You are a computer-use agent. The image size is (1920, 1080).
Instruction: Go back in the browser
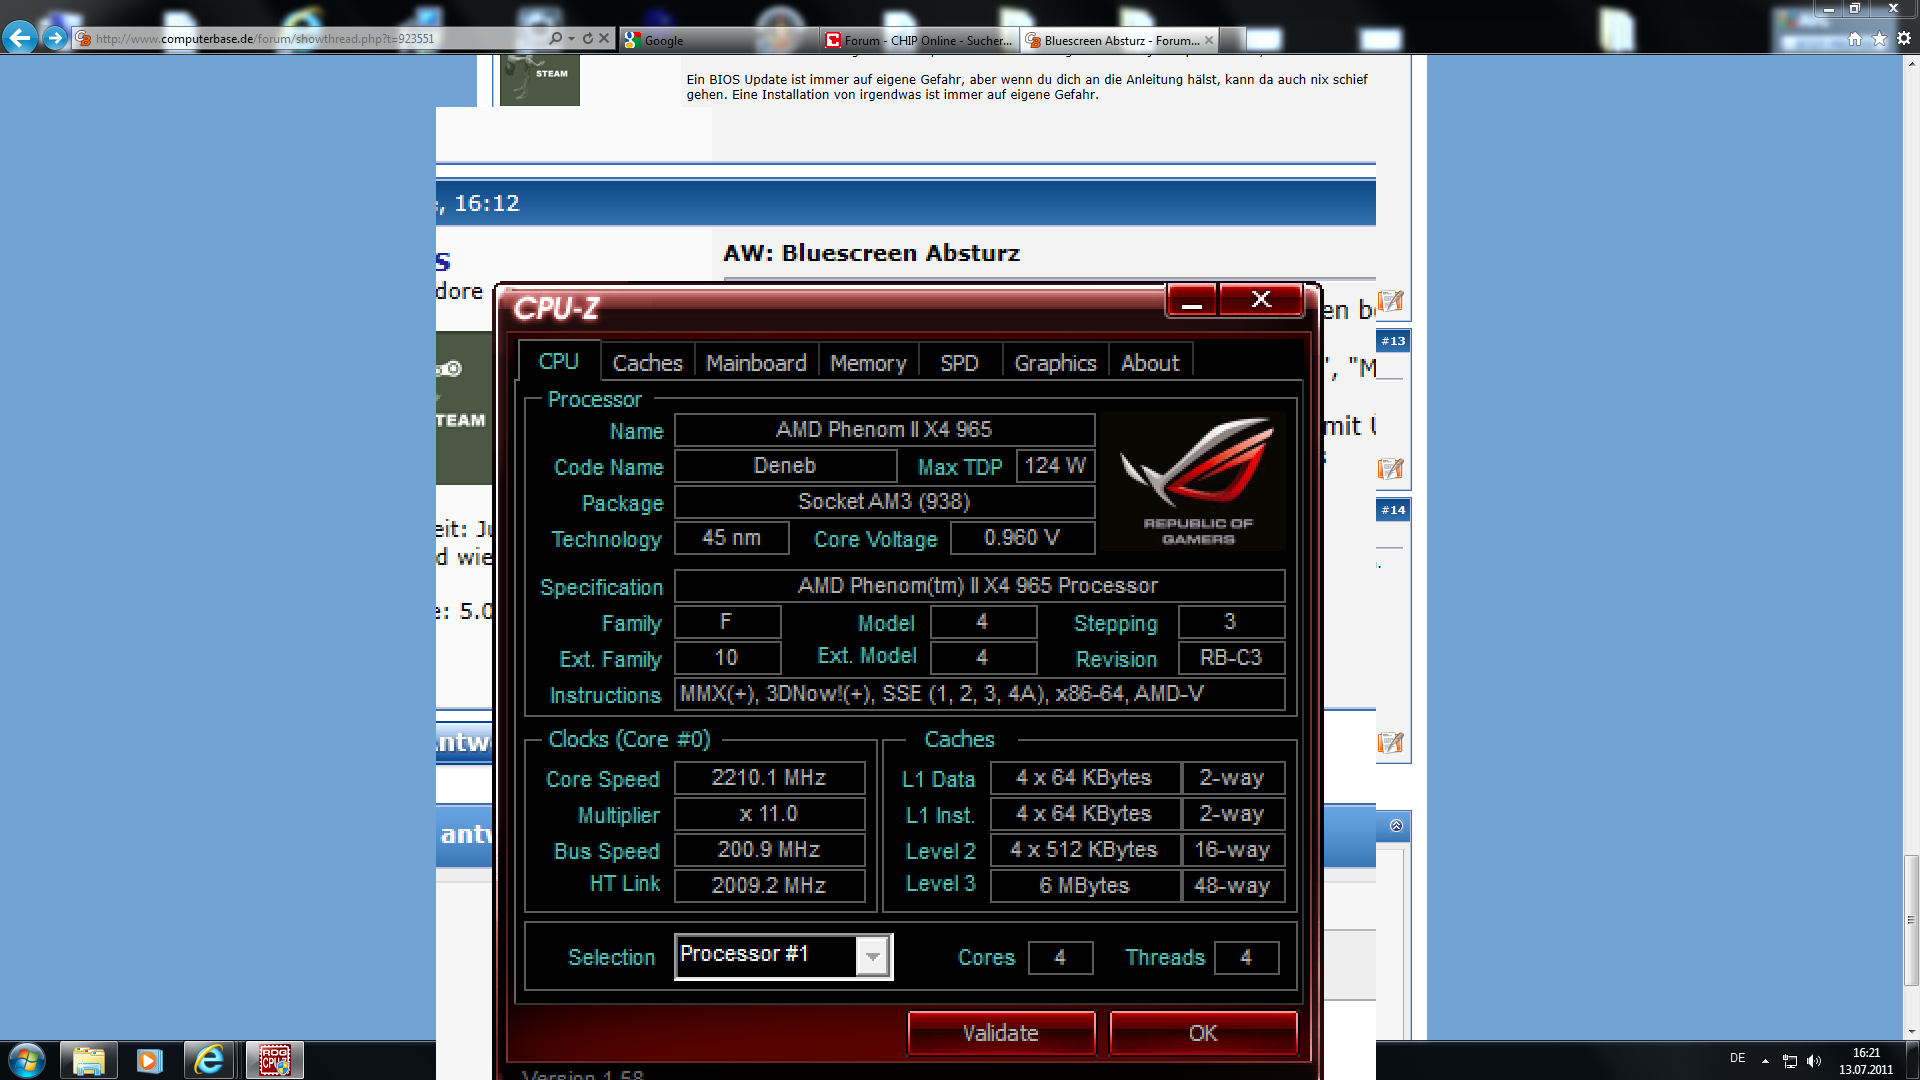coord(19,38)
